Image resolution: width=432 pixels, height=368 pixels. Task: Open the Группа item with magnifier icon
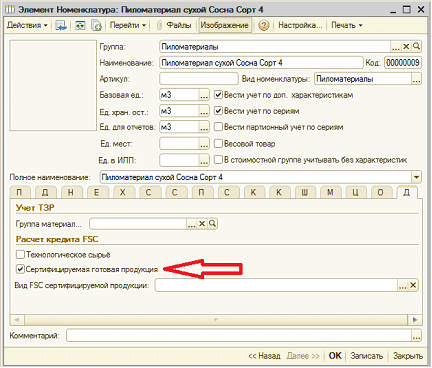(416, 47)
